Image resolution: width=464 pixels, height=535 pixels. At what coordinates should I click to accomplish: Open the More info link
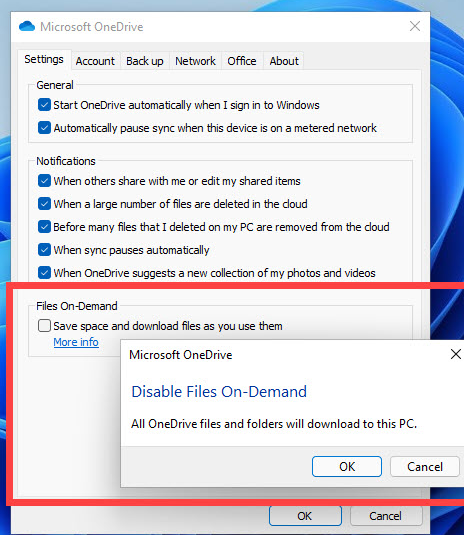(76, 342)
